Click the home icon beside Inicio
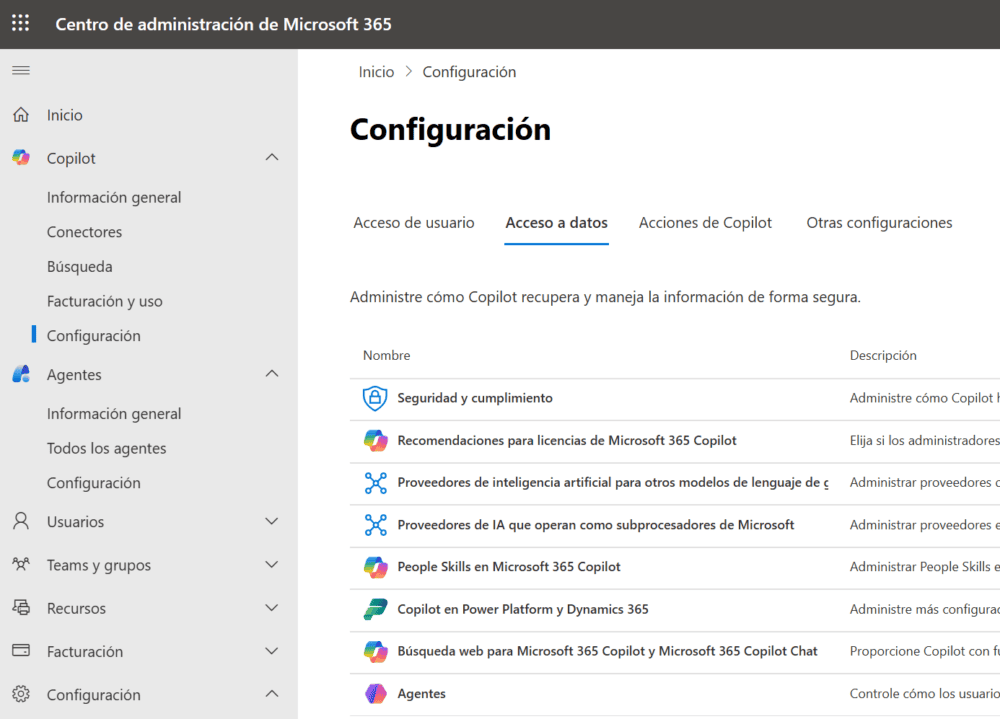The height and width of the screenshot is (719, 1000). (20, 114)
